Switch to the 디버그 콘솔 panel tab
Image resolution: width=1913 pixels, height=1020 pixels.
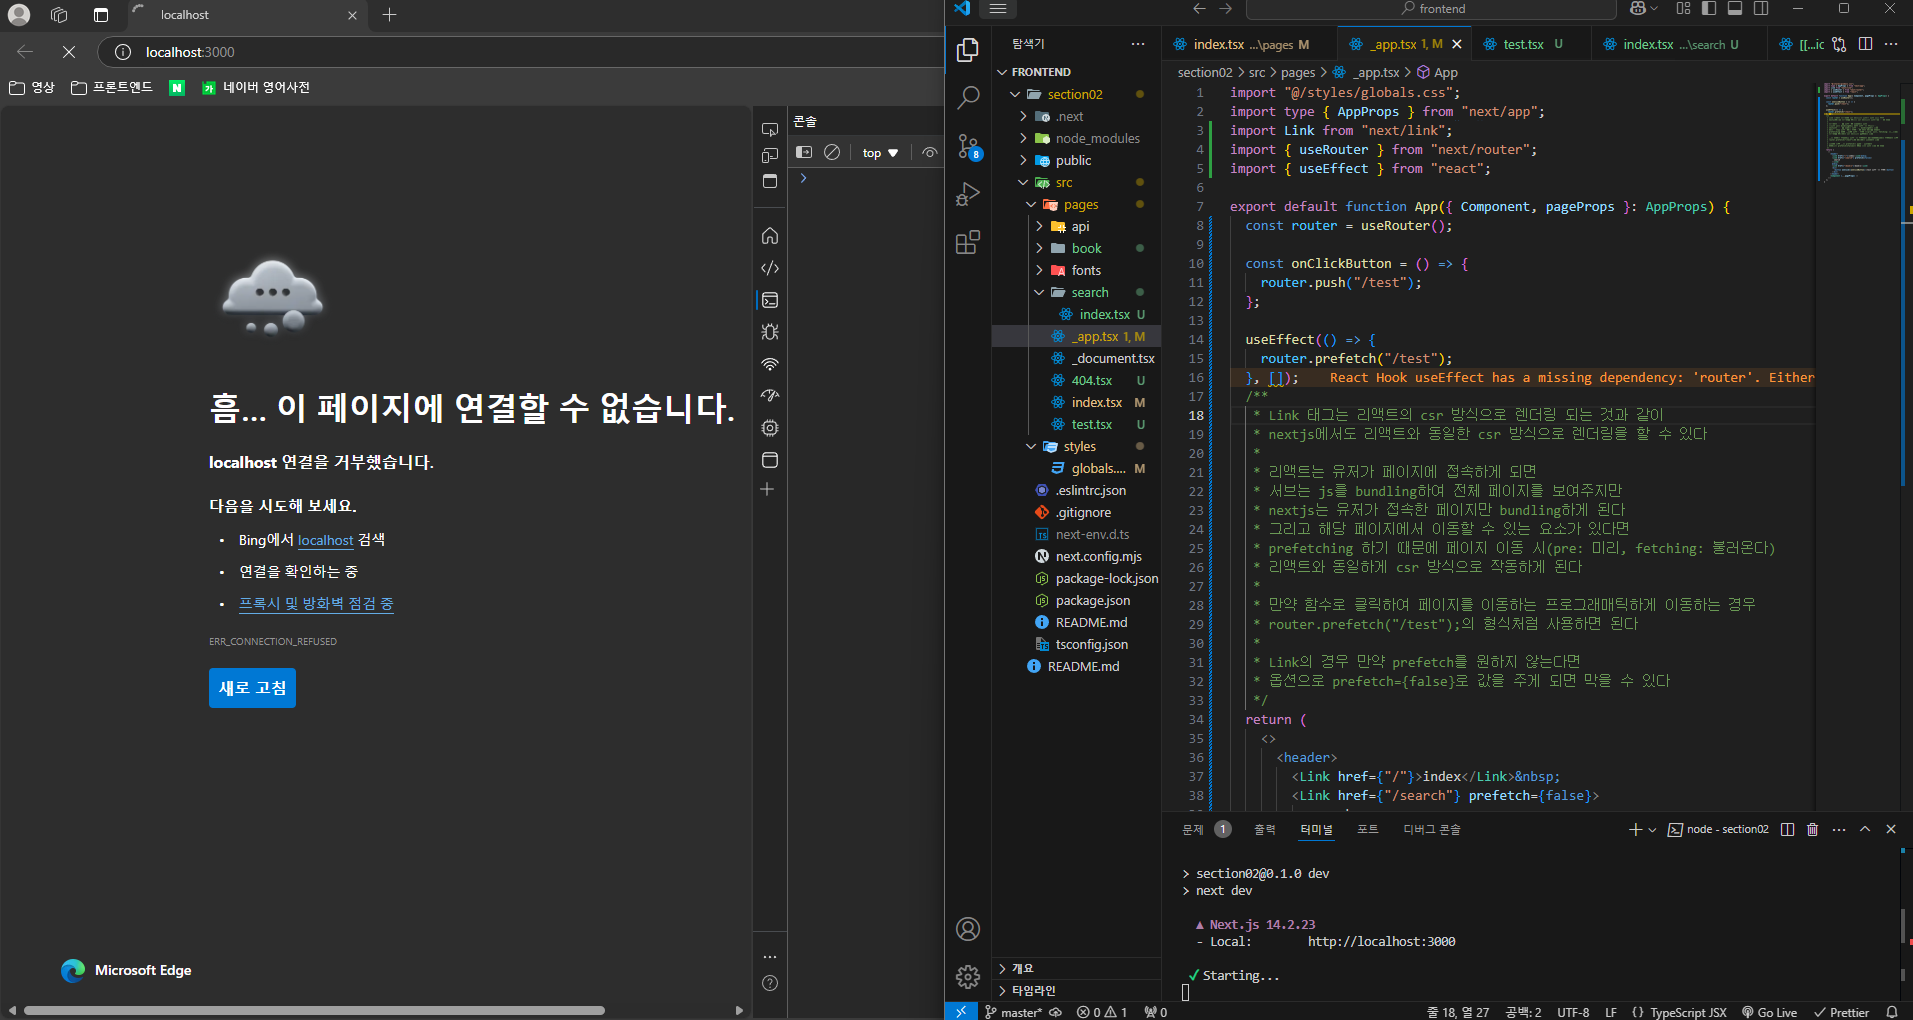pyautogui.click(x=1431, y=829)
